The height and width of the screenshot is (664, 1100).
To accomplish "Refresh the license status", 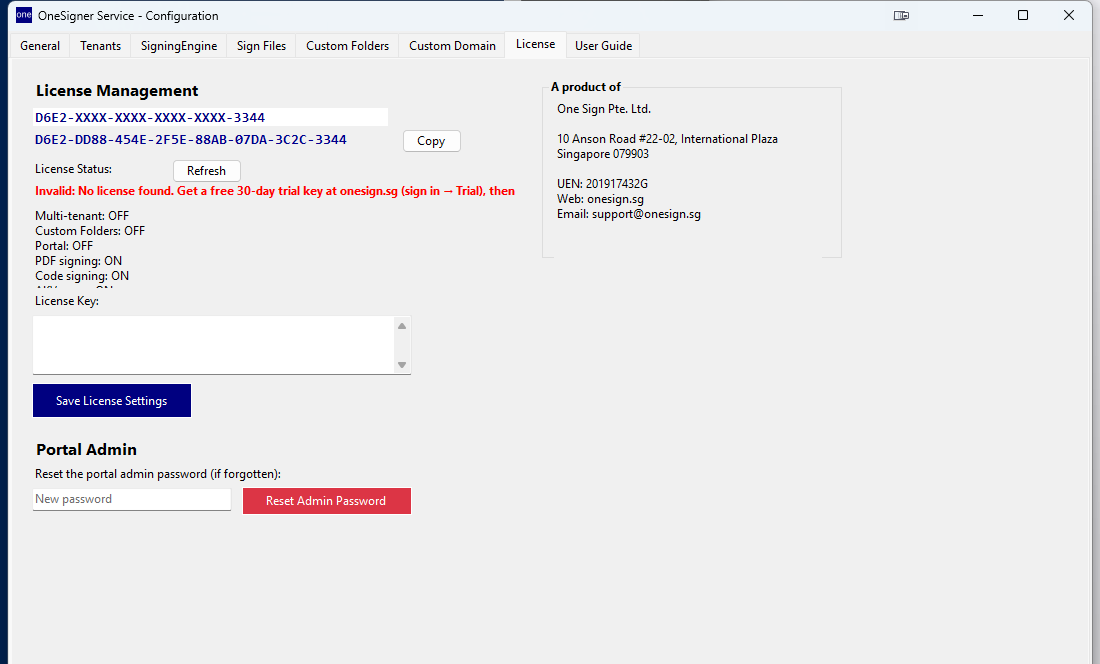I will 206,171.
